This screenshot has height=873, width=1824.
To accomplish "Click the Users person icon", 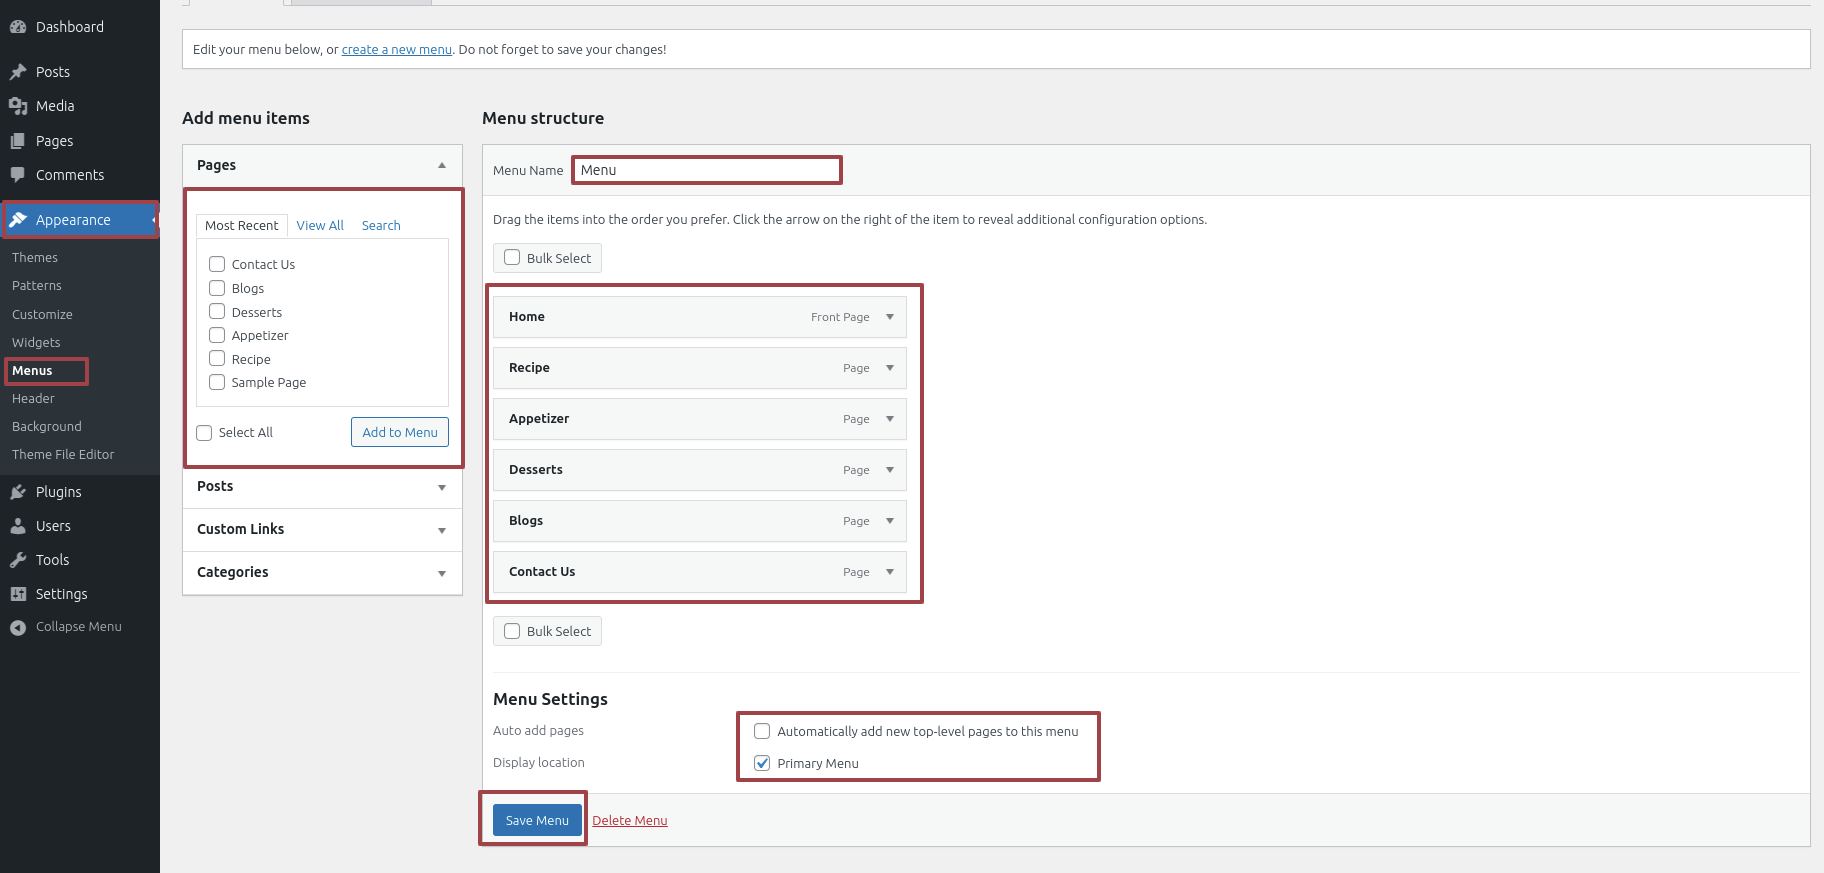I will (x=18, y=526).
